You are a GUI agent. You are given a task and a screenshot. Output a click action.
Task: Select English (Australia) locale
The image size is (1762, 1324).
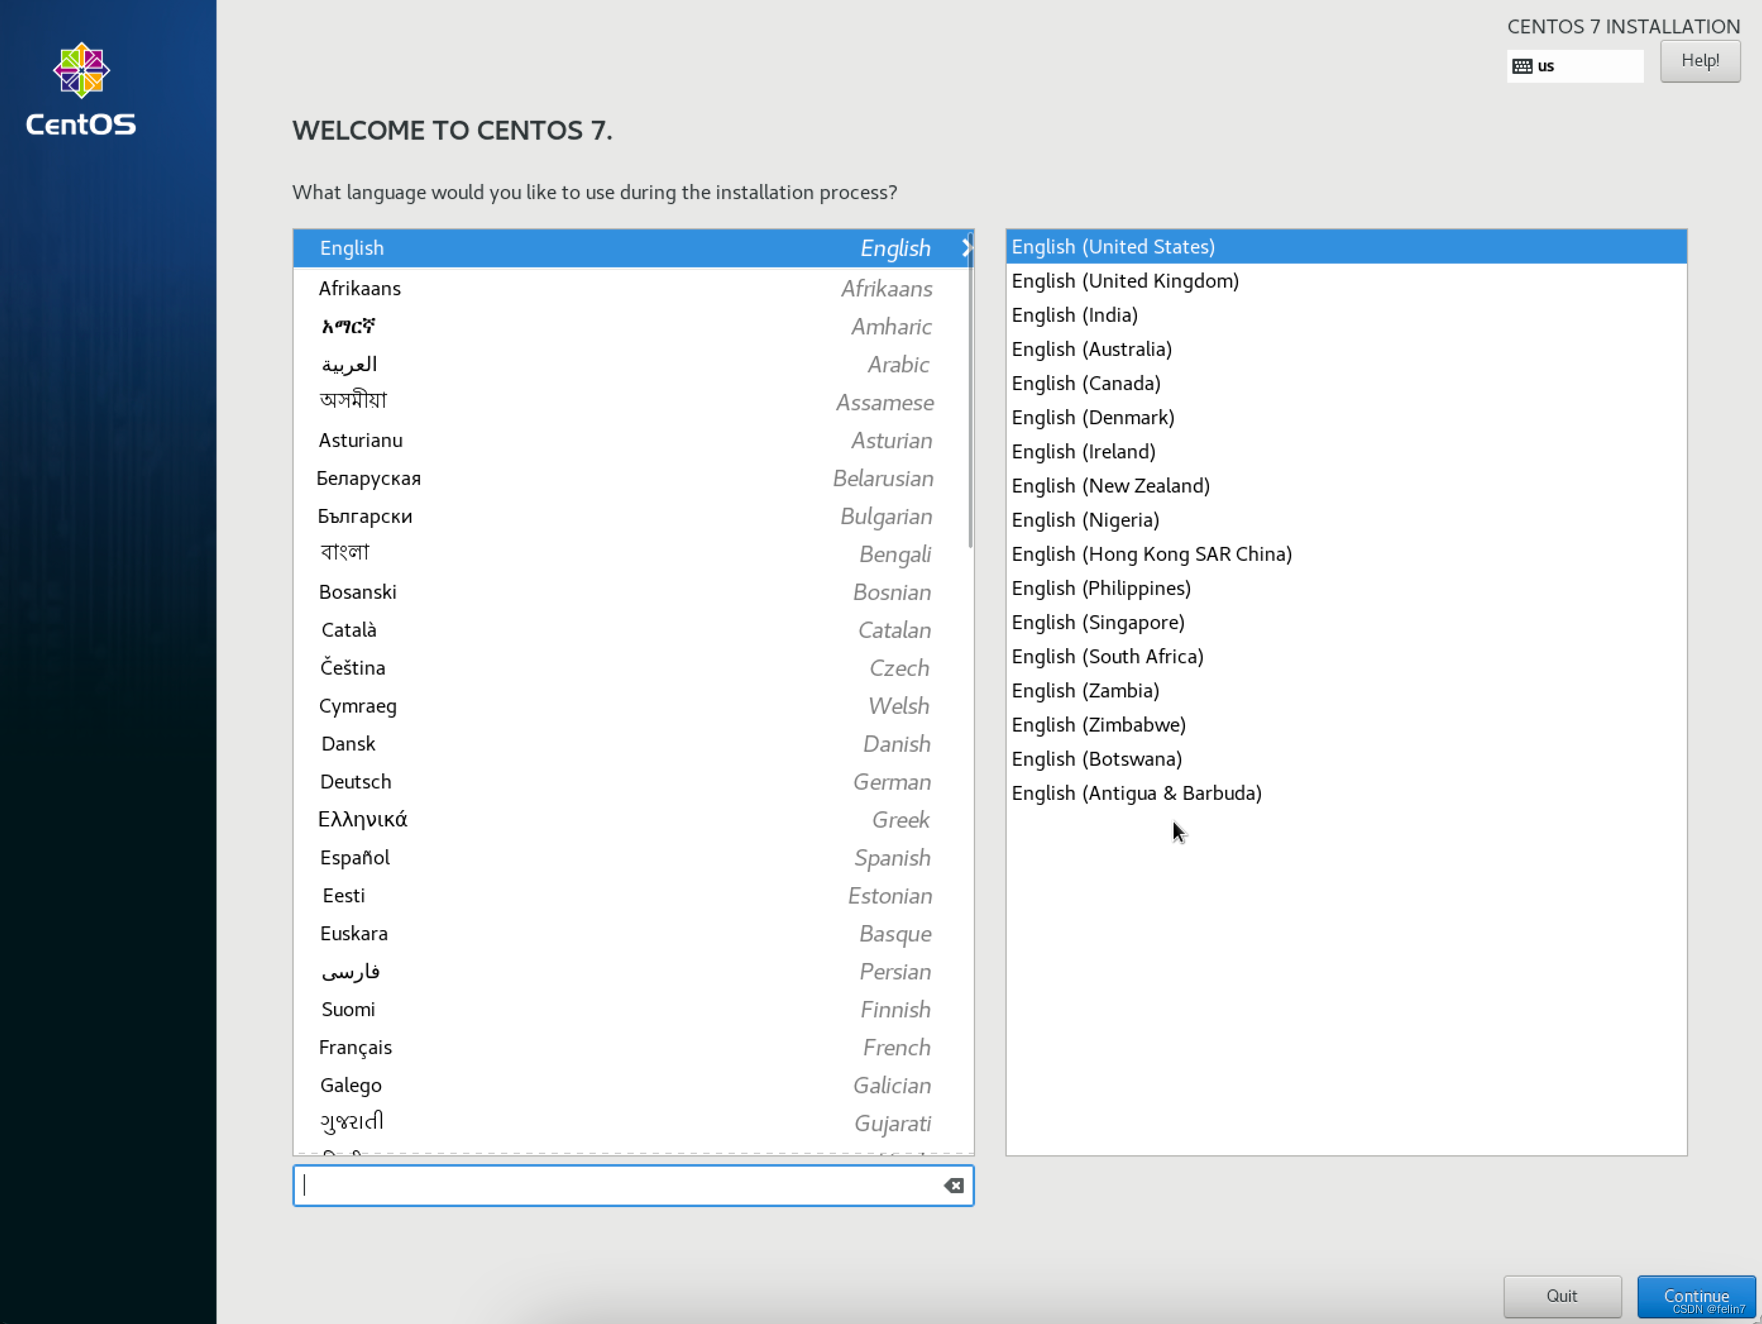click(x=1346, y=349)
